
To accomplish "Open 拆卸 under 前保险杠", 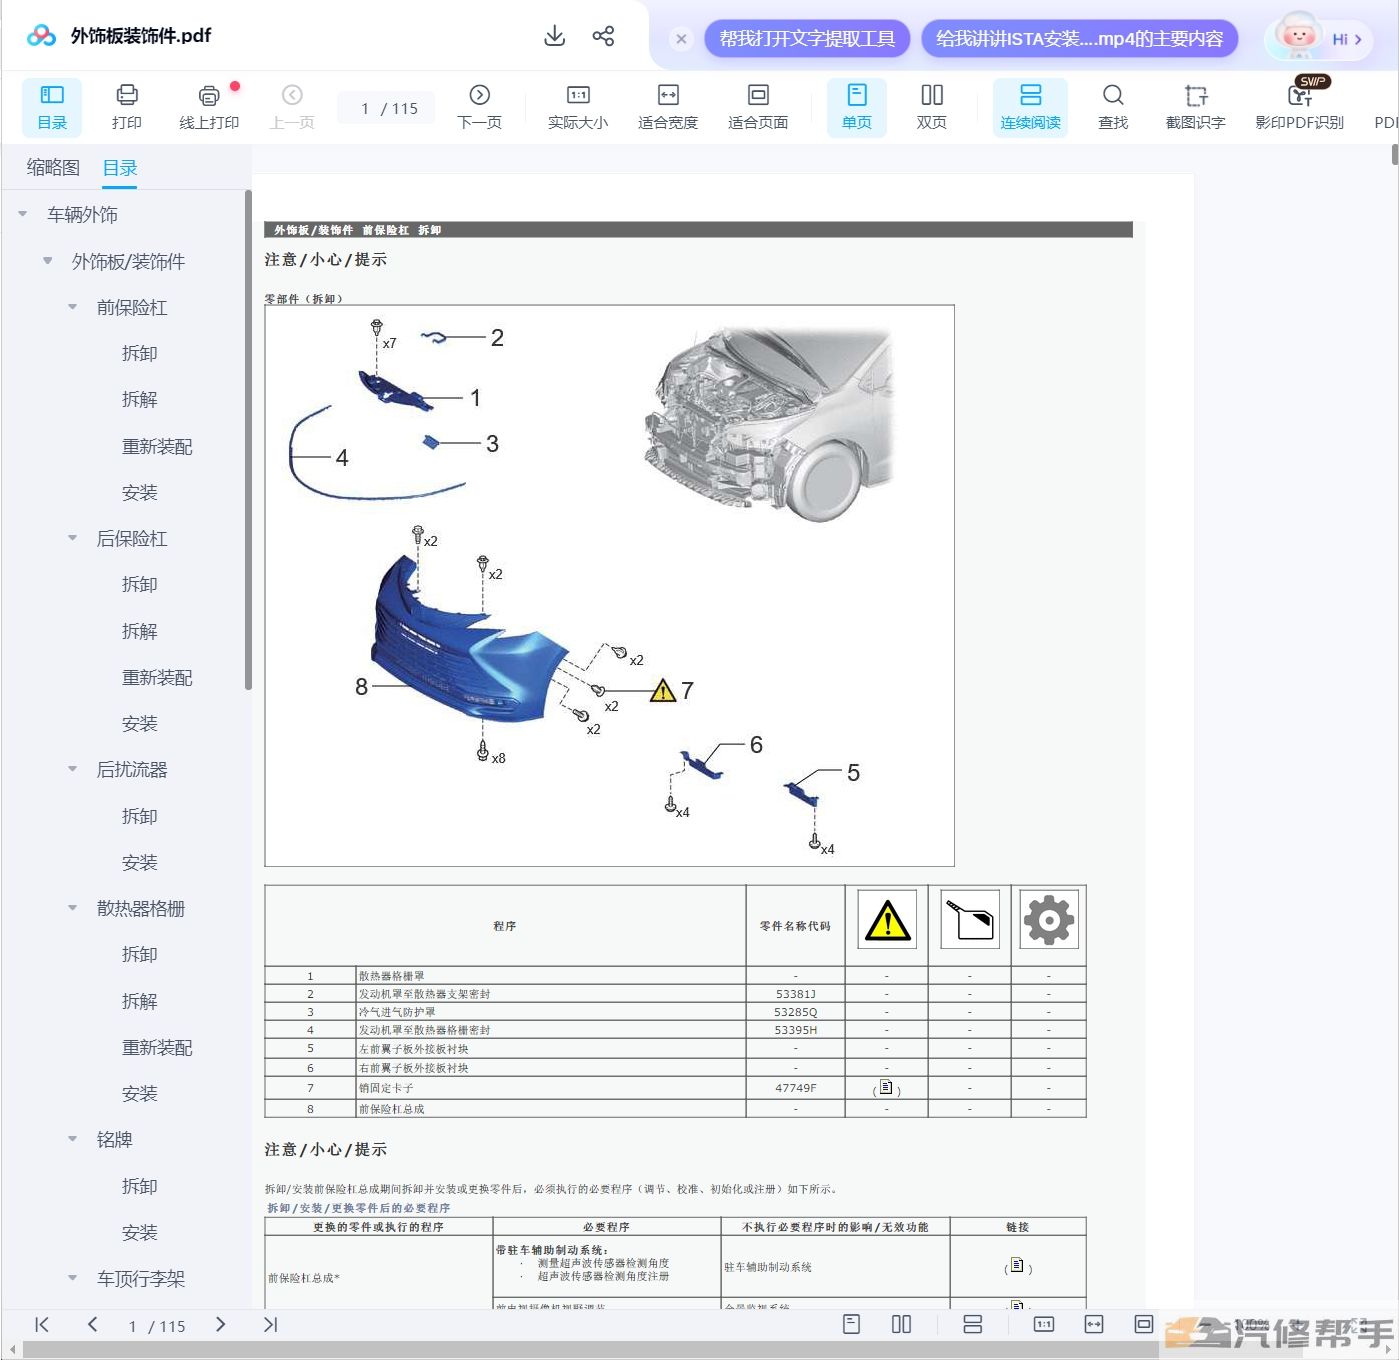I will (x=139, y=353).
